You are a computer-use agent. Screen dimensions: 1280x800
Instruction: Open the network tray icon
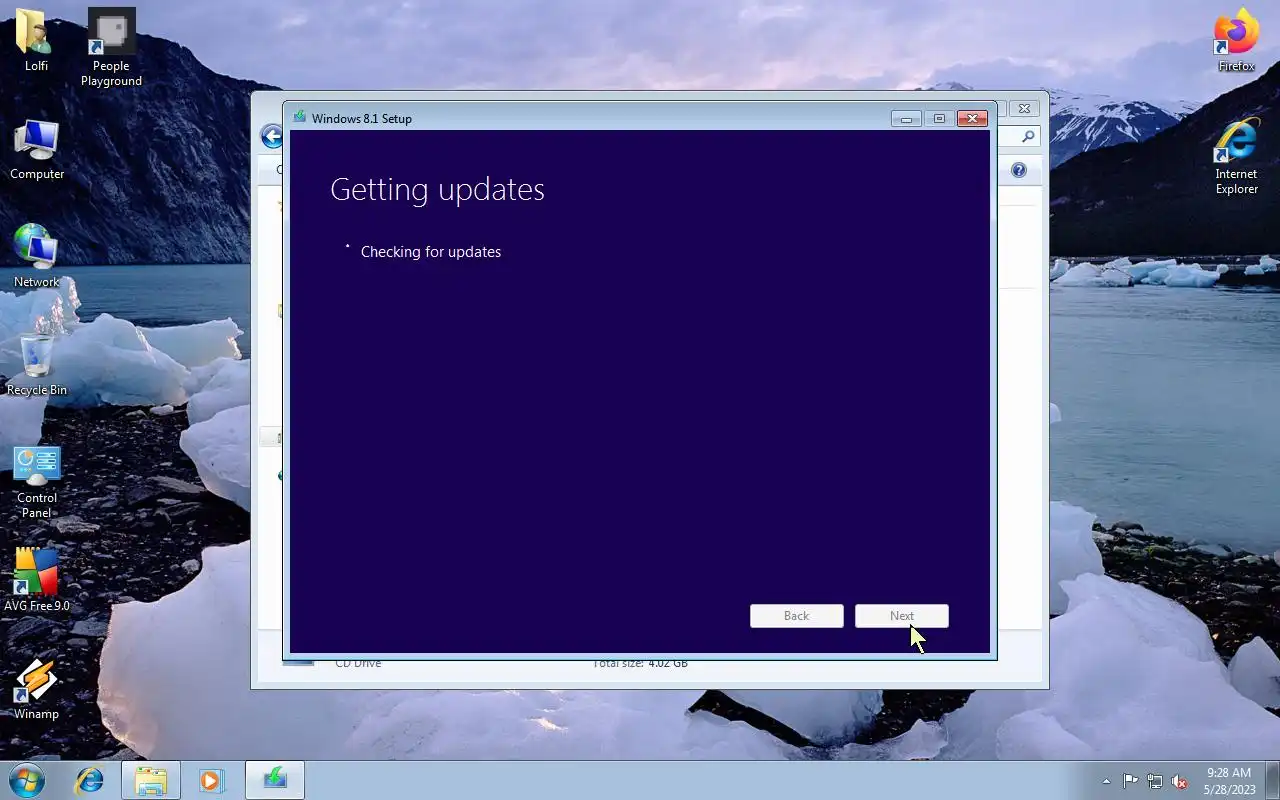point(1155,781)
